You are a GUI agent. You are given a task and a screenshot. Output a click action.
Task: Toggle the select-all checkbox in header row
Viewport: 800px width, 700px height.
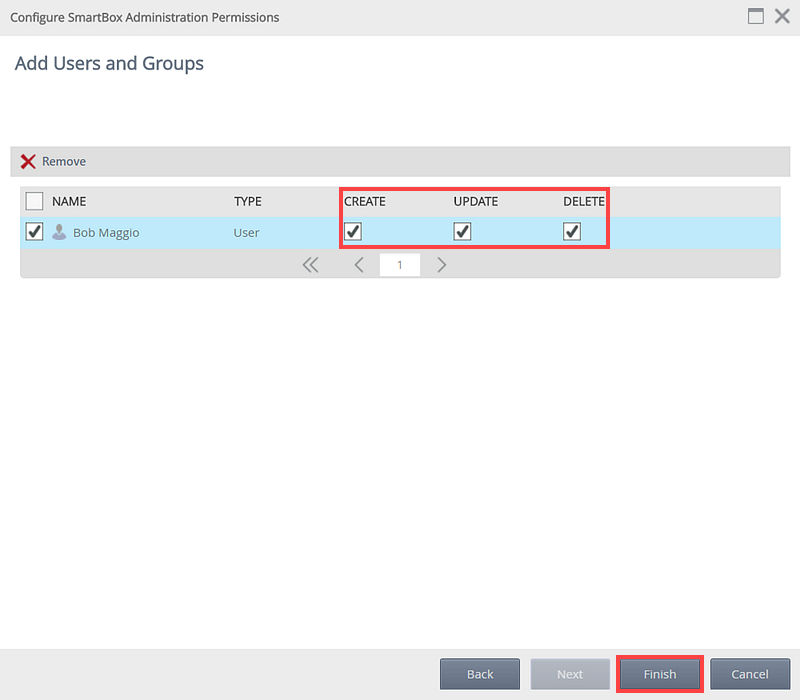click(x=34, y=201)
